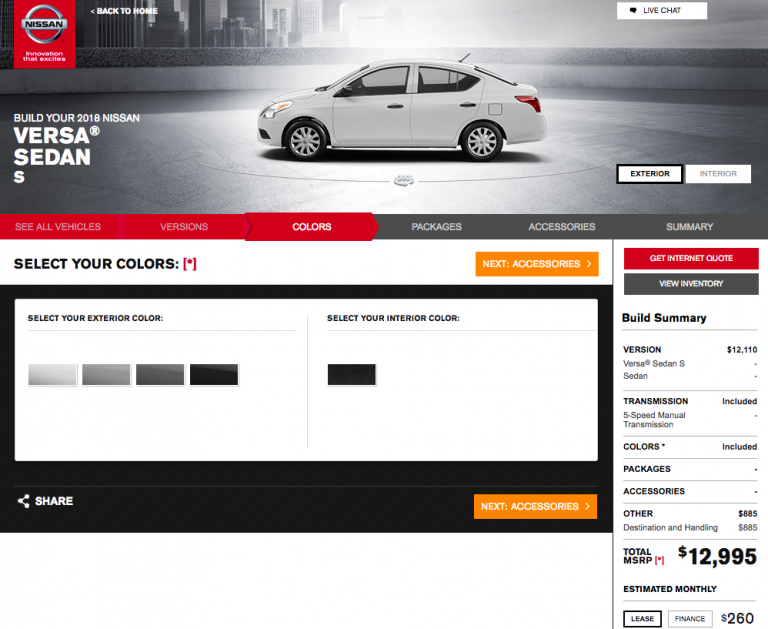Click Get Internet Quote
Screen dimensions: 768x629
[x=691, y=258]
